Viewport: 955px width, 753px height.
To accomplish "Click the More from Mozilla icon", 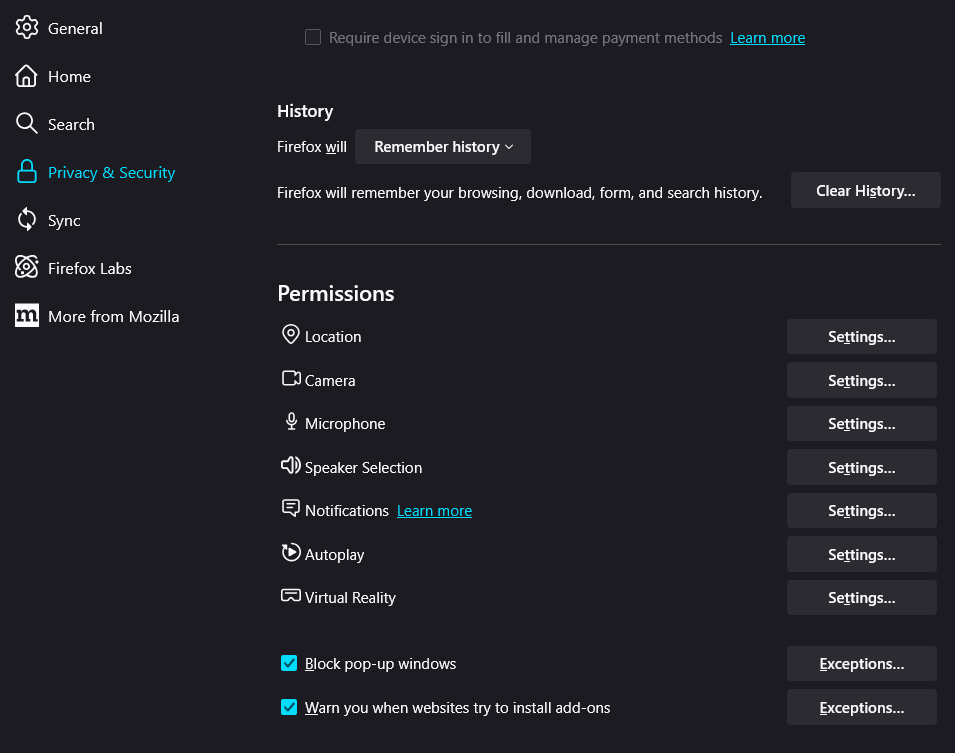I will (27, 316).
